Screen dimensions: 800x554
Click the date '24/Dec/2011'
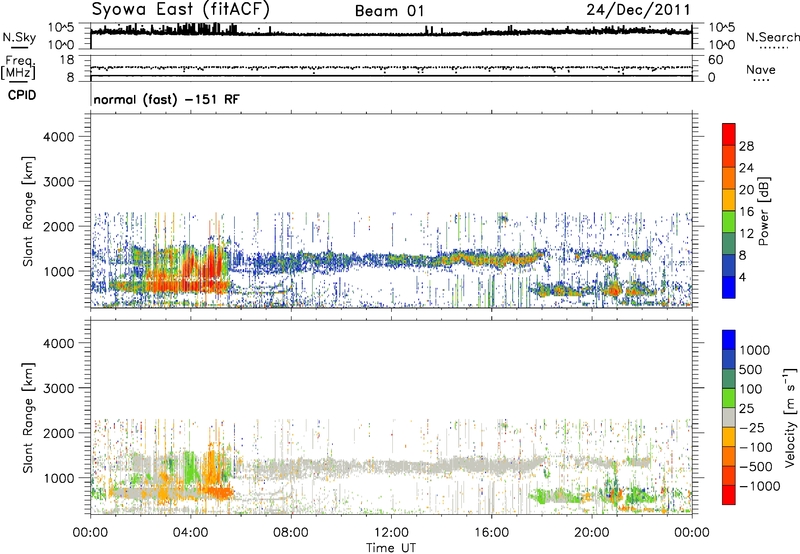638,10
